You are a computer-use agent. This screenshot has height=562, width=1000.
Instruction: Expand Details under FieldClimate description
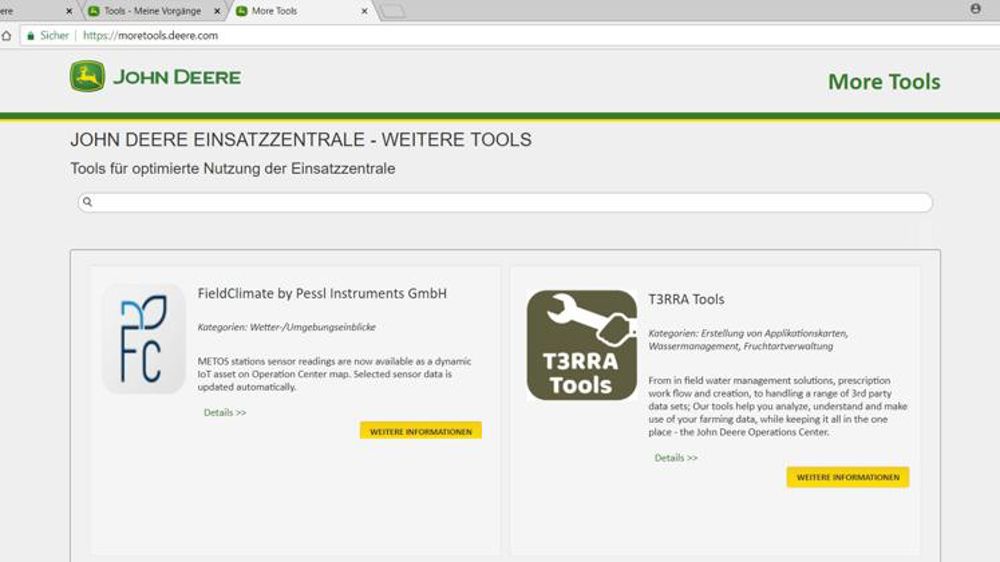(224, 412)
